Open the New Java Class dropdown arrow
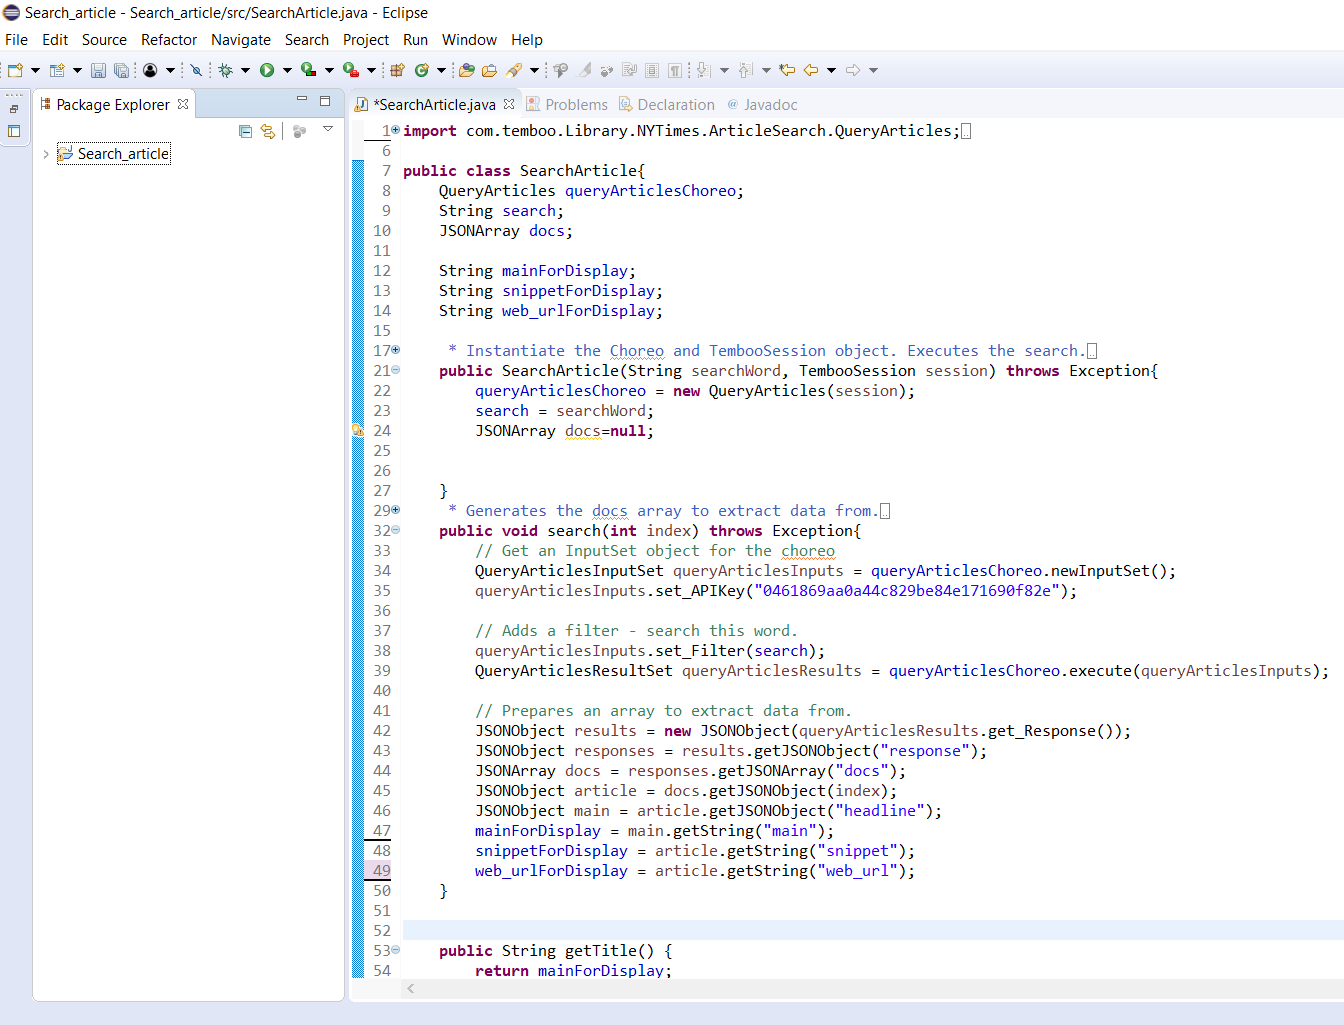Image resolution: width=1344 pixels, height=1025 pixels. [x=441, y=70]
